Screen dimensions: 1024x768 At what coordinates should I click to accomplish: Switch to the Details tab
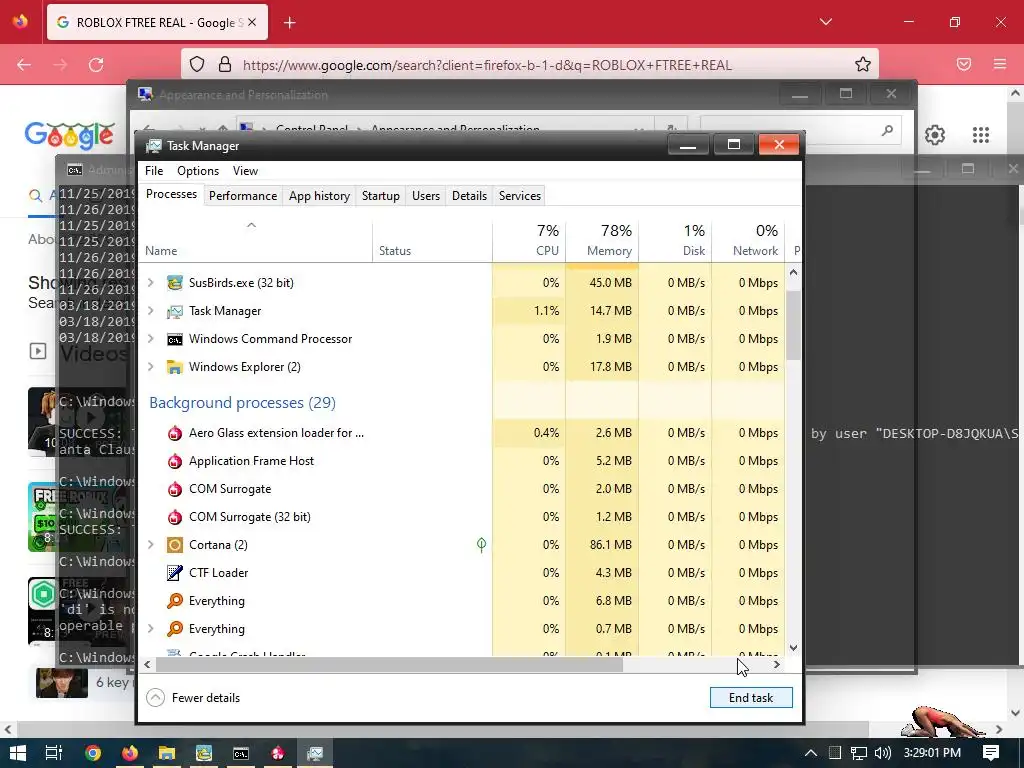click(x=470, y=196)
